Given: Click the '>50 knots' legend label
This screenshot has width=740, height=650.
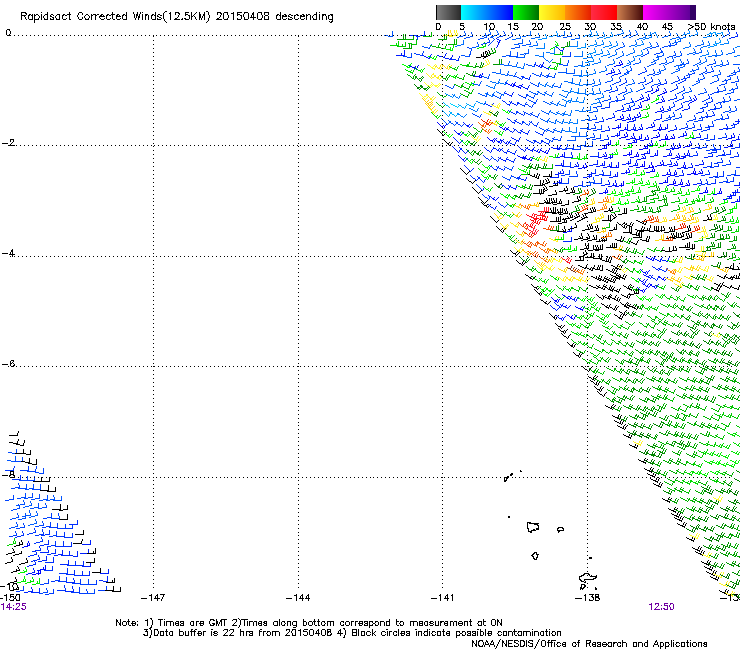Looking at the screenshot, I should pos(711,27).
